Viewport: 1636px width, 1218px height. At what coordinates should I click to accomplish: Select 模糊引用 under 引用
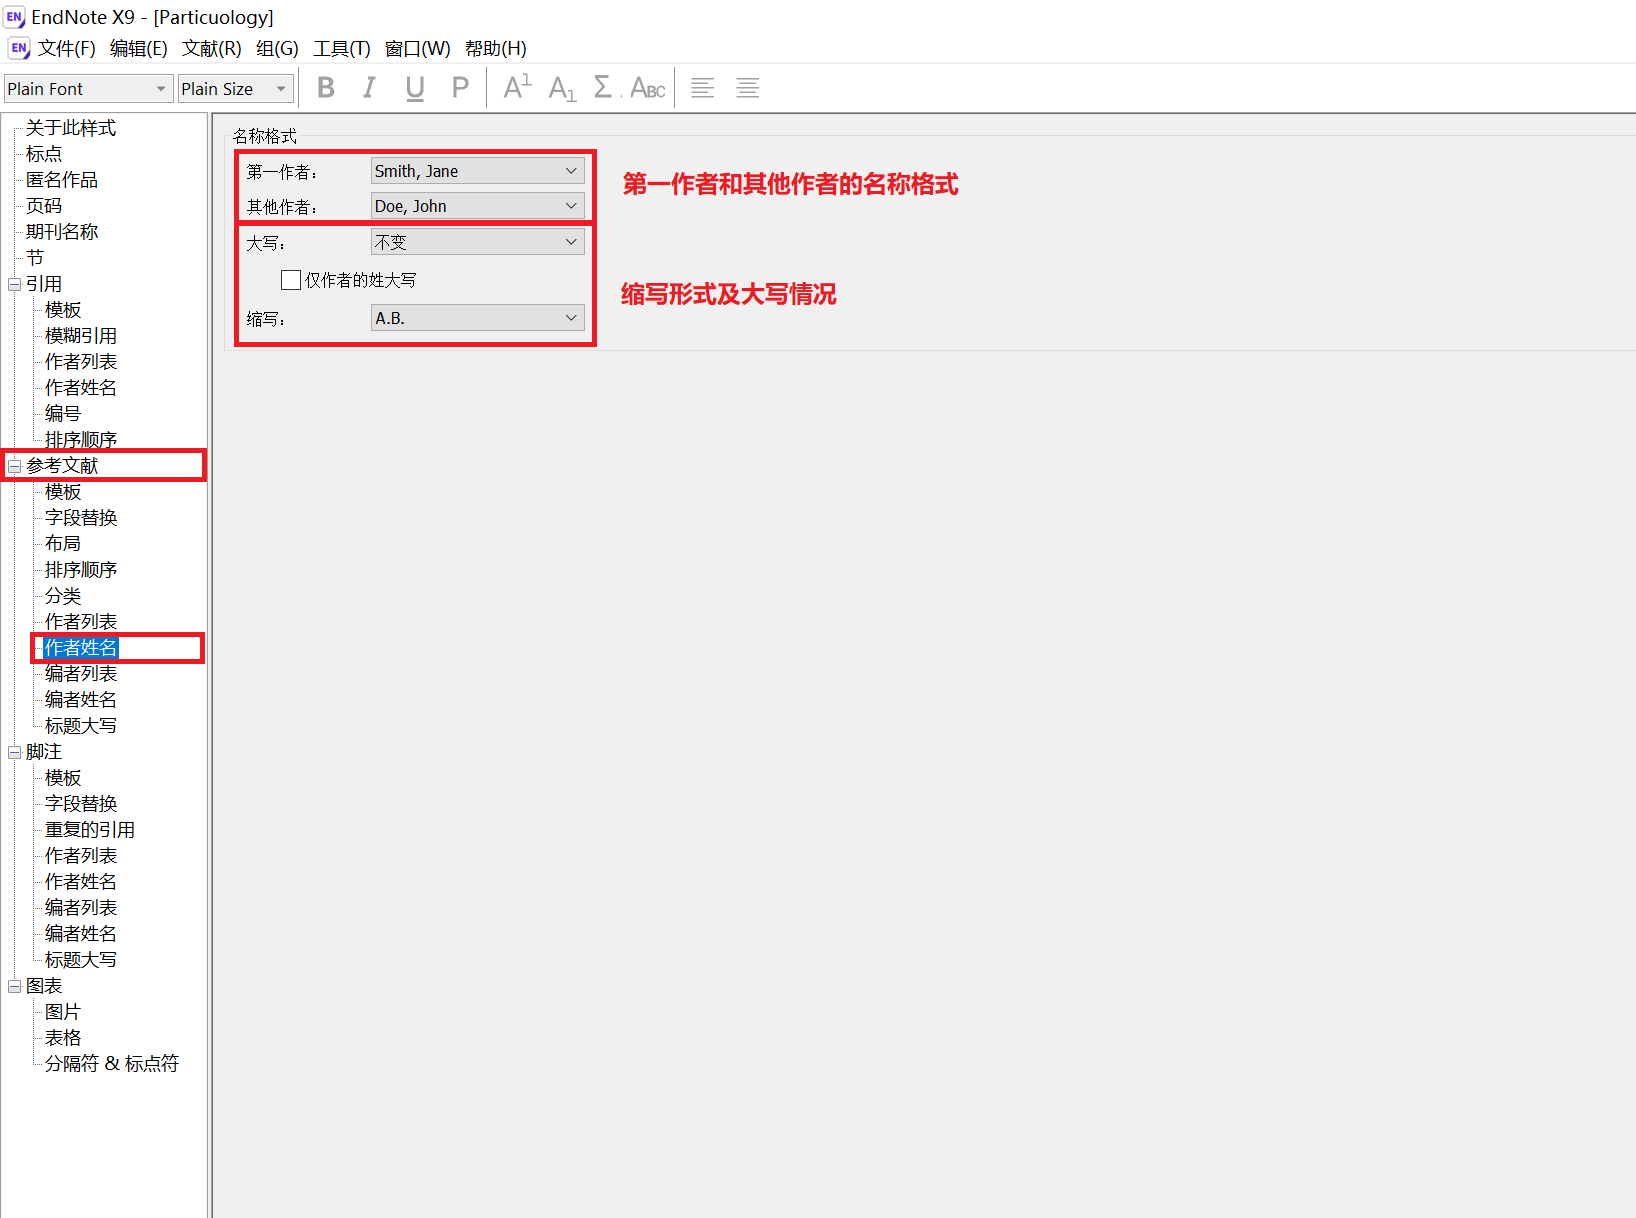(81, 336)
